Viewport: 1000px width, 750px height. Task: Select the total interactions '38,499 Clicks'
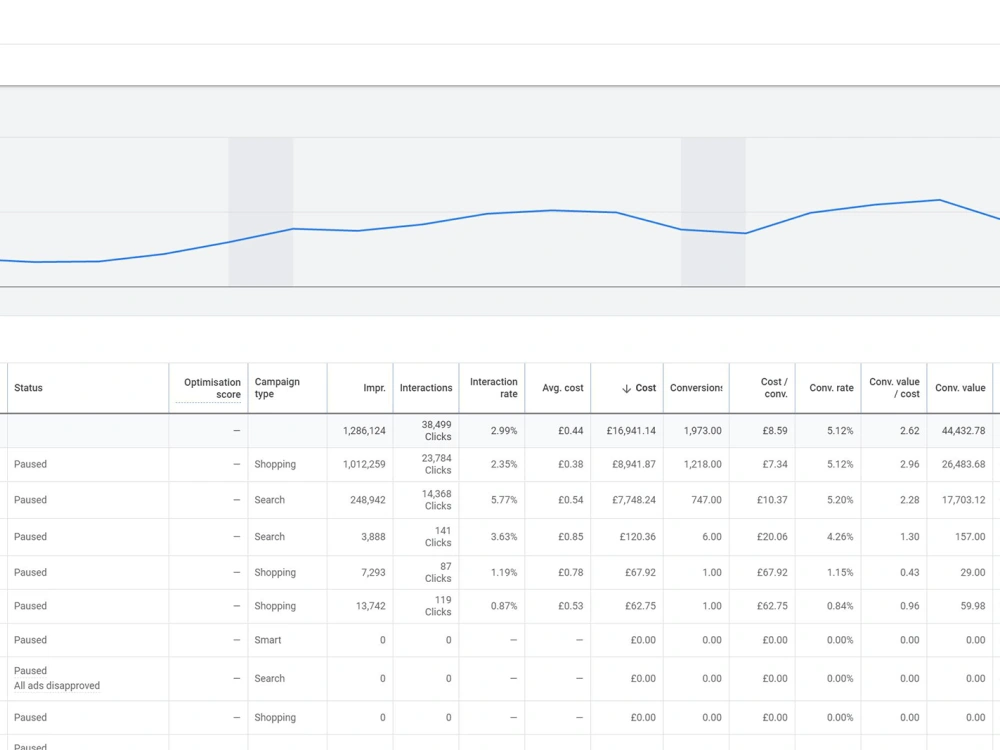pos(437,430)
